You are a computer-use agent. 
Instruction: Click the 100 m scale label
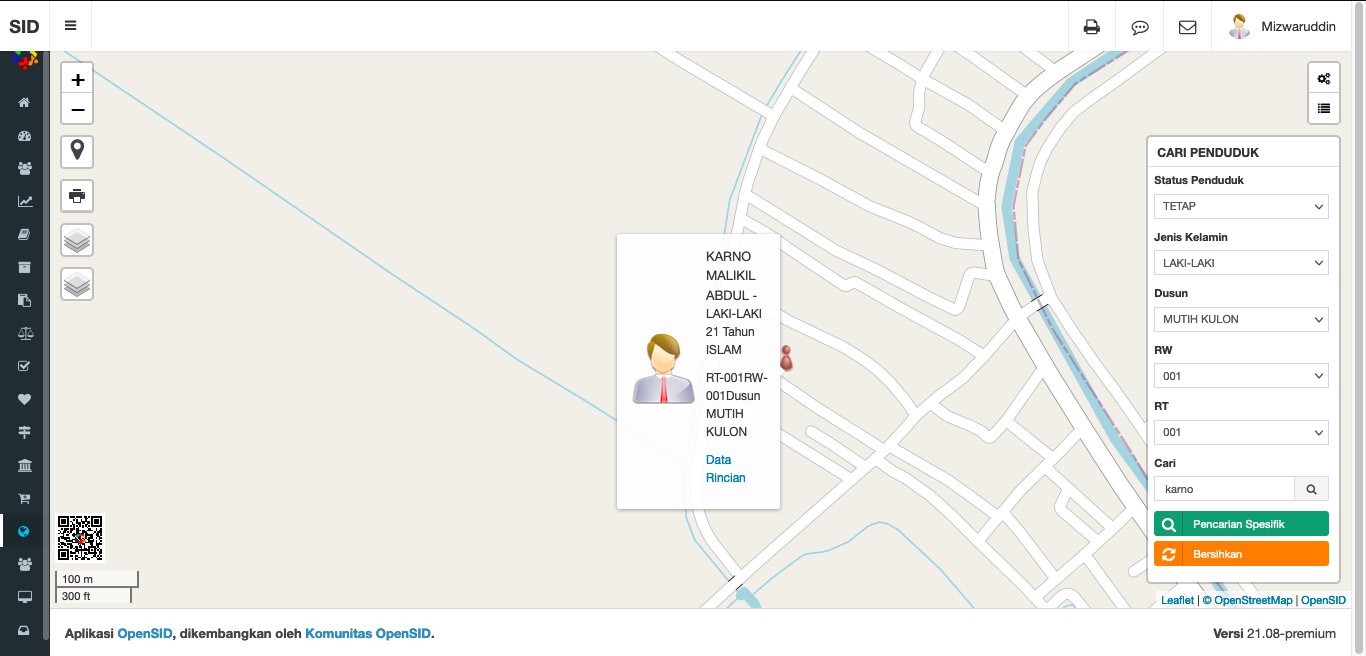point(77,579)
